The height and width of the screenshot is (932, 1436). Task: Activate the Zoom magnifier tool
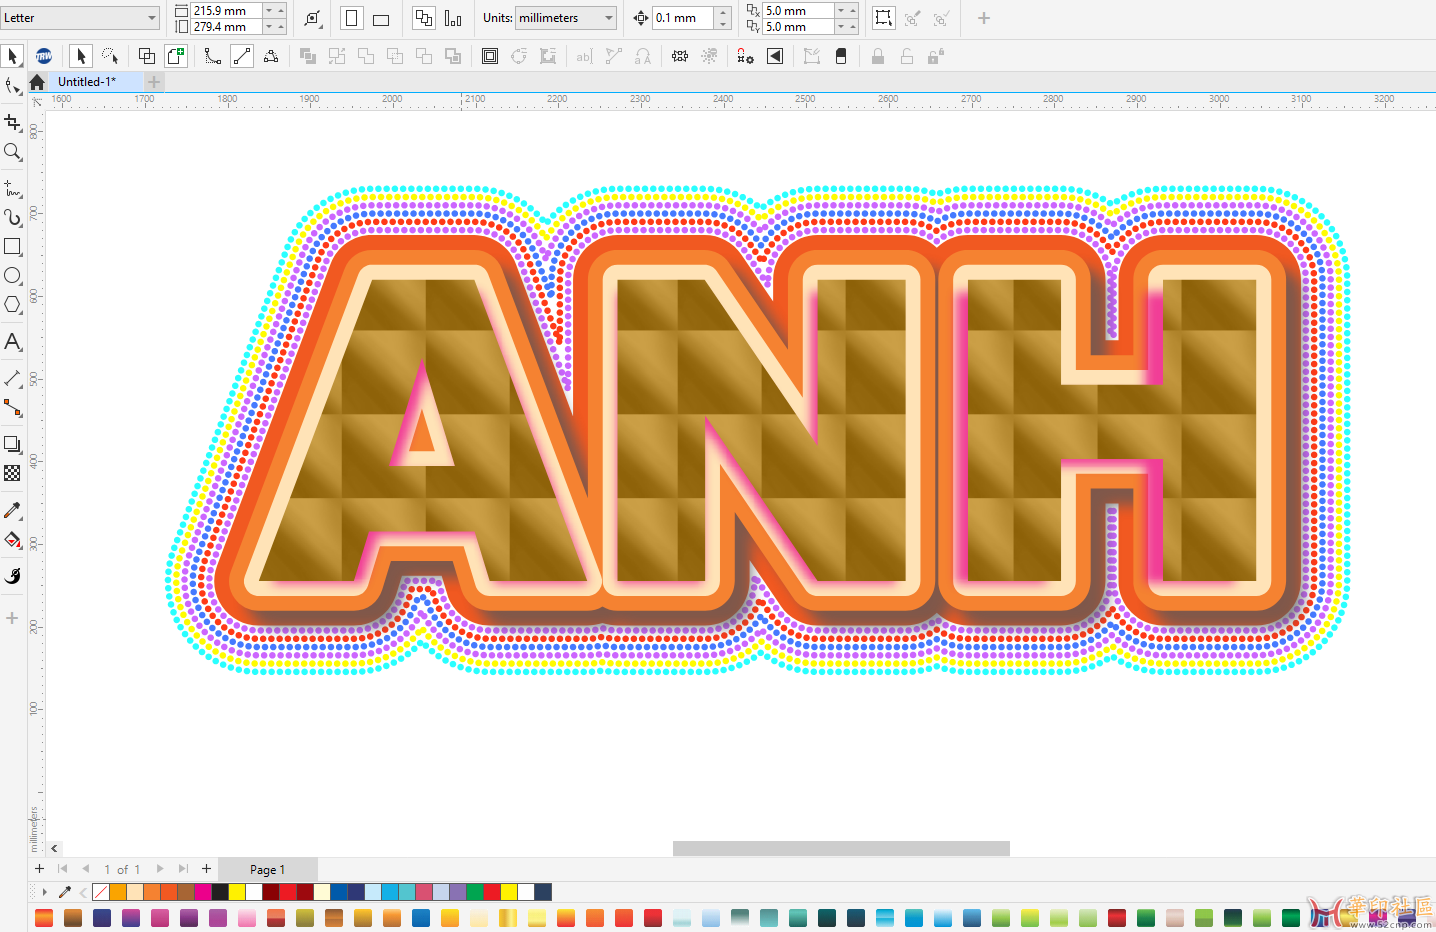pos(12,152)
